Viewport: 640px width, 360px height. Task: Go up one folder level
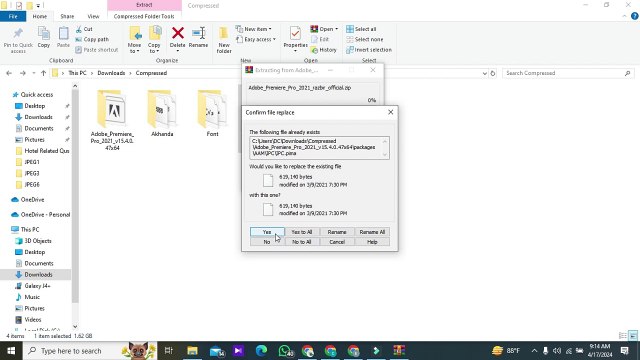tap(43, 73)
